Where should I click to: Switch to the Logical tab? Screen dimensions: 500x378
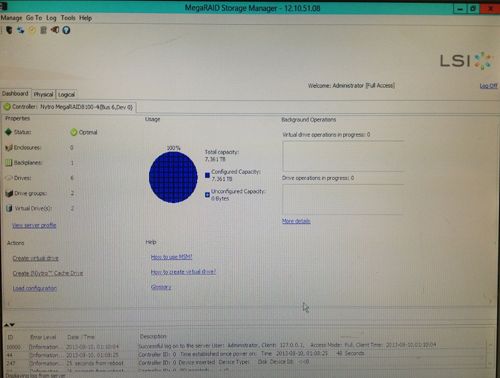(x=66, y=94)
